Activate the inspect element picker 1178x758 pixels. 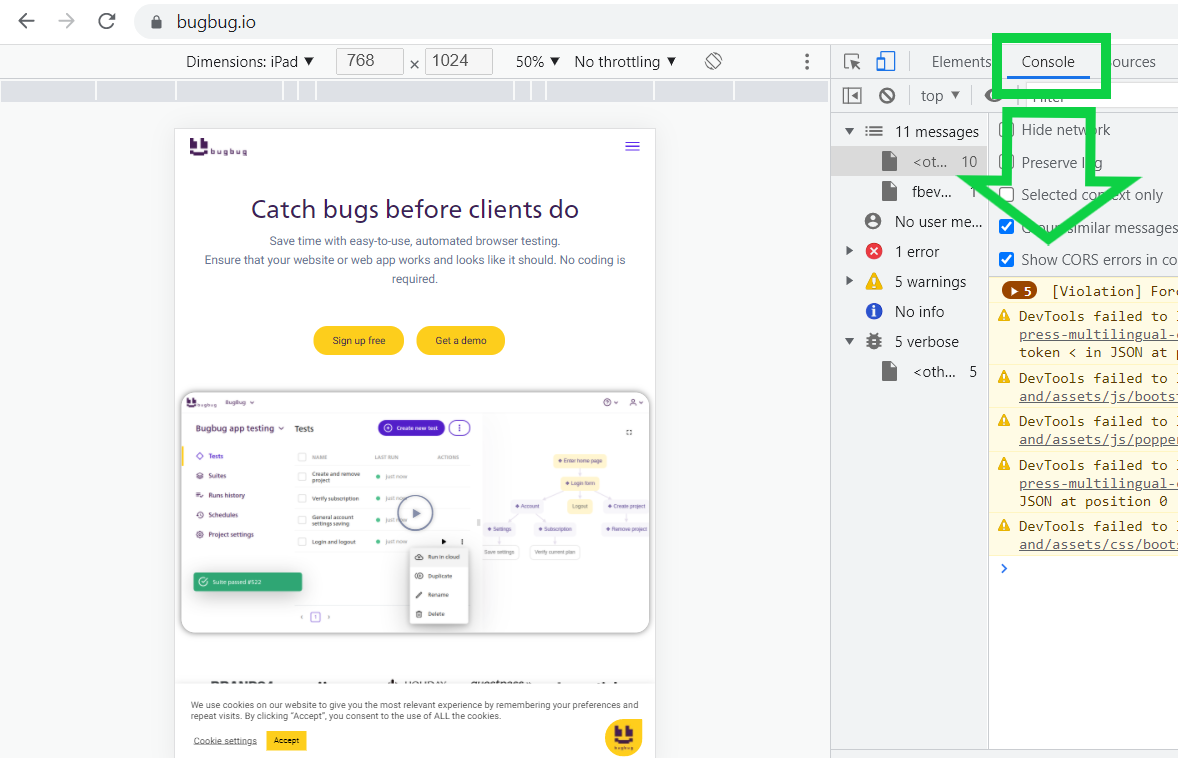[x=852, y=62]
